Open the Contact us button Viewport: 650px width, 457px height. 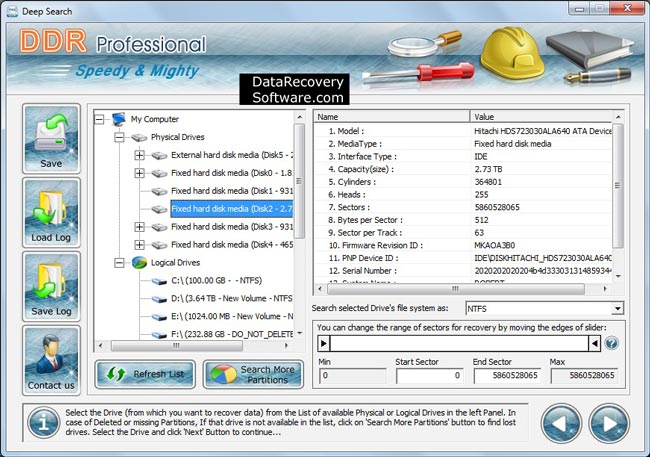point(51,360)
